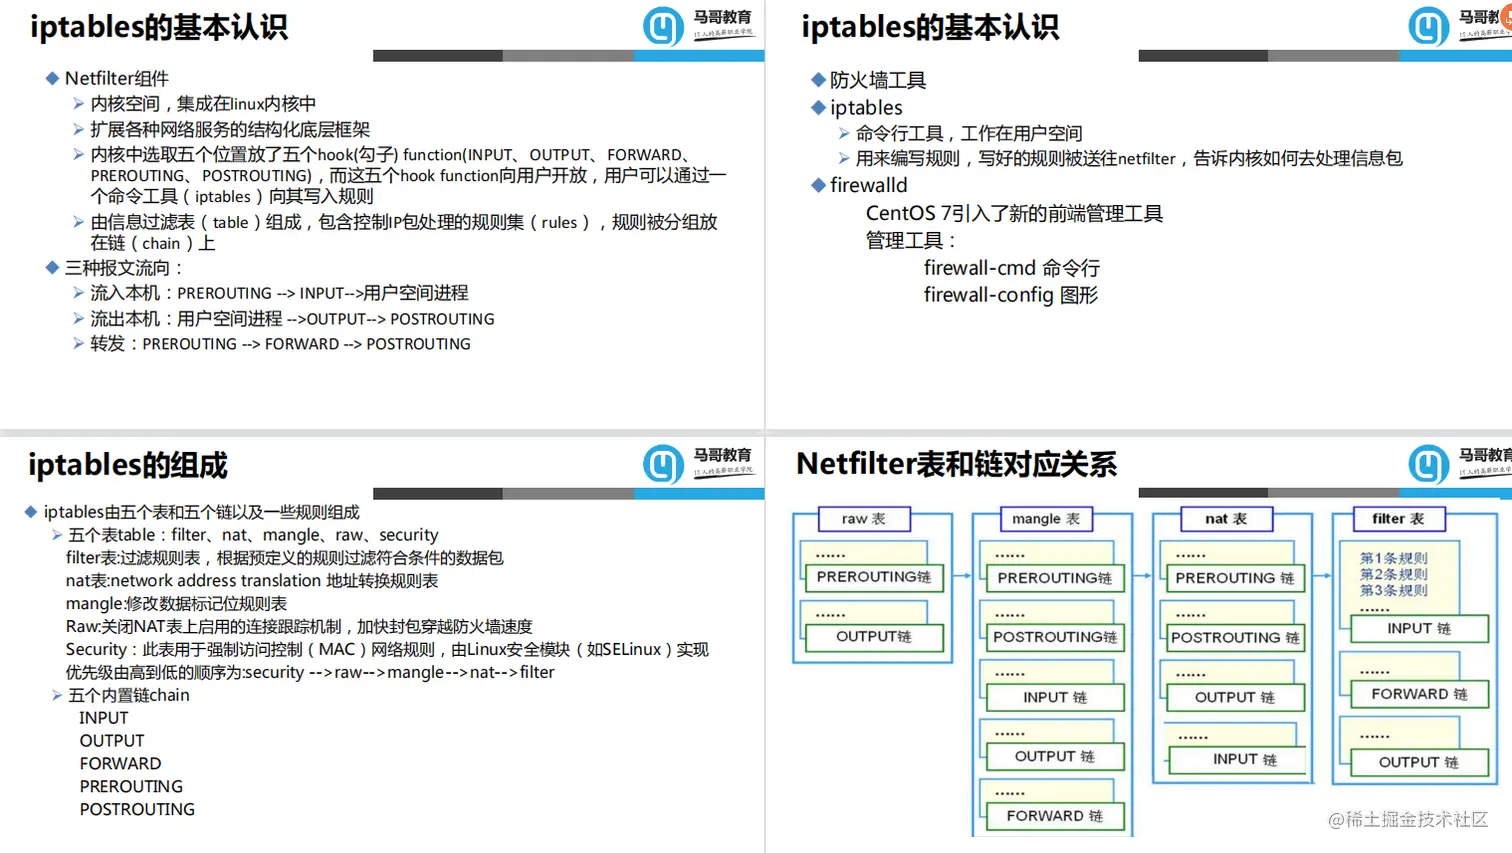Click the 流出本机 flow line
This screenshot has height=853, width=1512.
pyautogui.click(x=292, y=319)
